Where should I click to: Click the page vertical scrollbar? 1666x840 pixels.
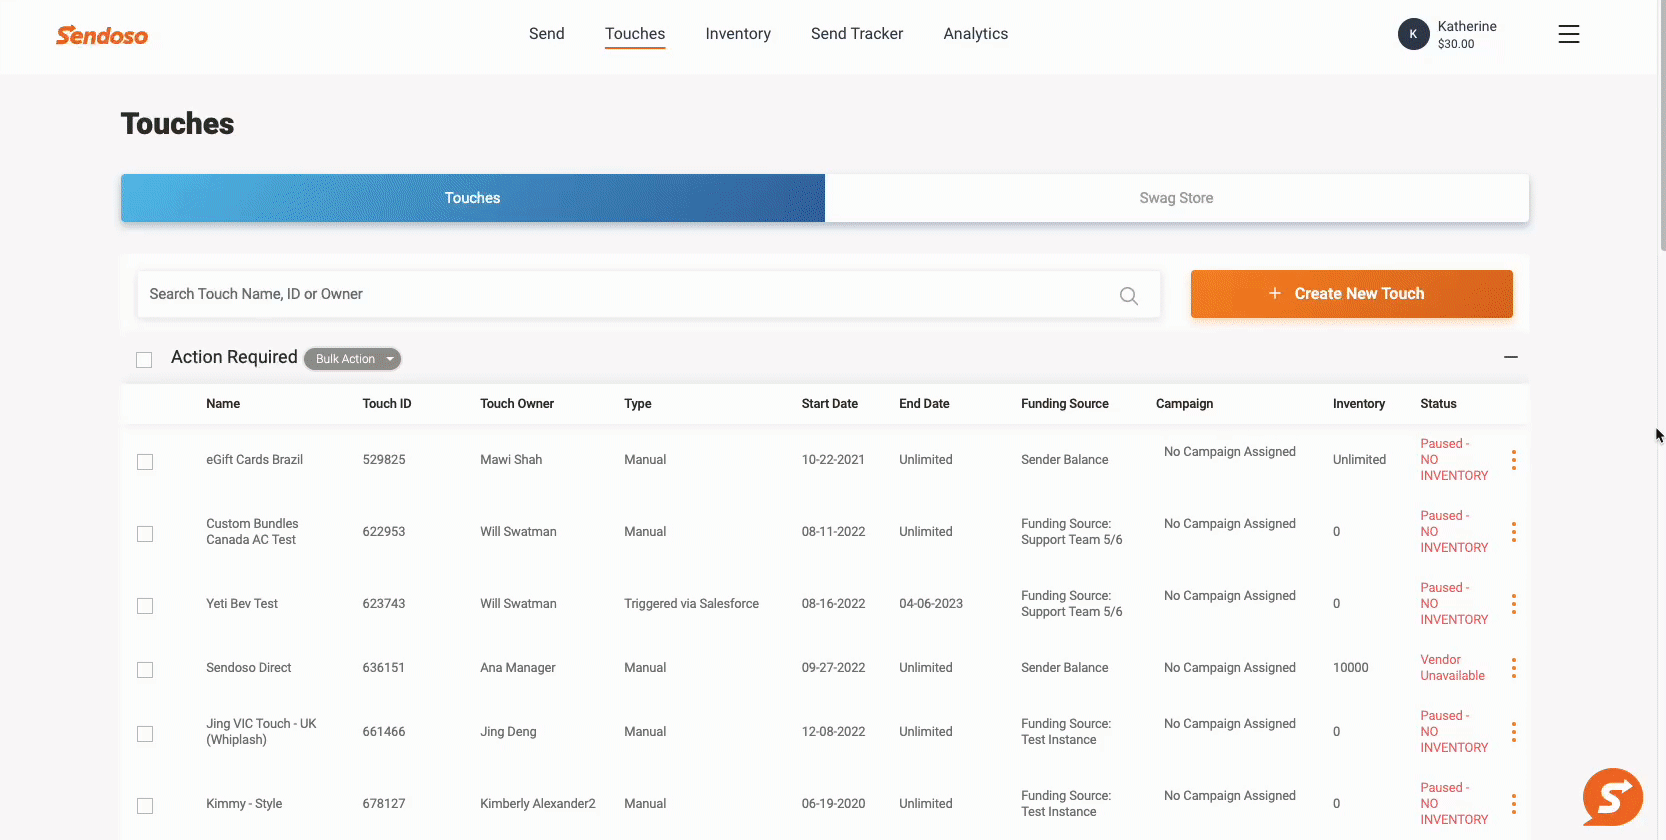[x=1661, y=125]
